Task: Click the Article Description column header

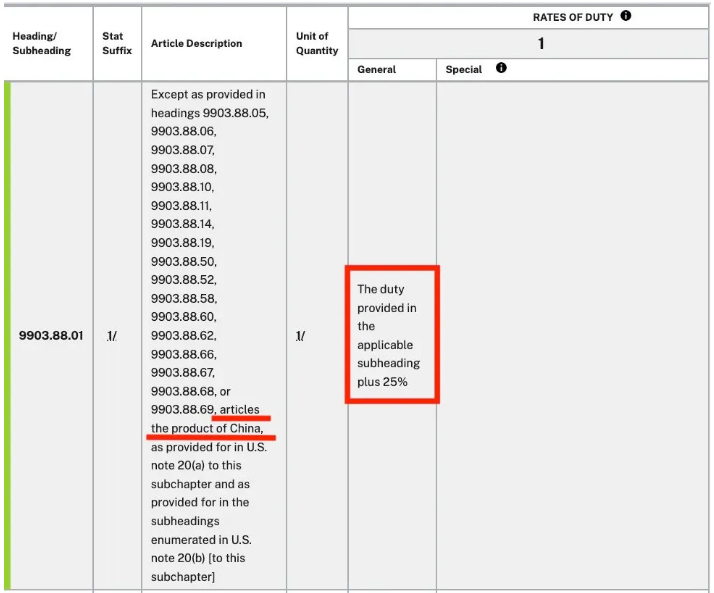Action: click(x=197, y=43)
